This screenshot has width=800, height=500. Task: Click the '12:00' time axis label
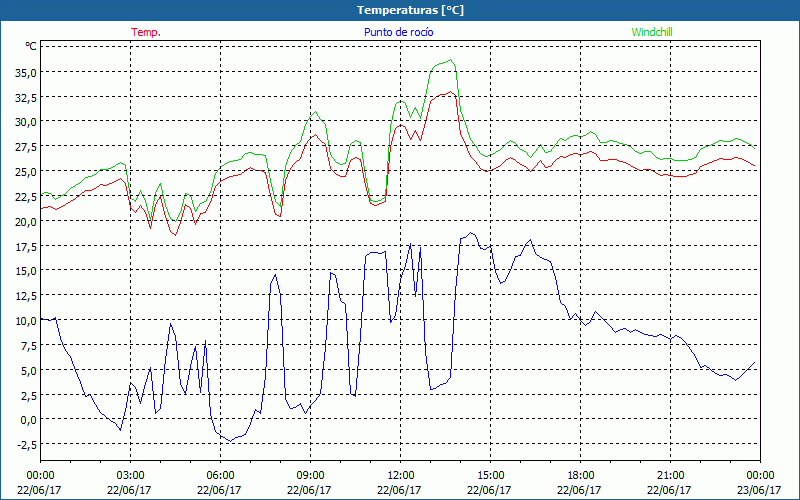click(x=401, y=476)
